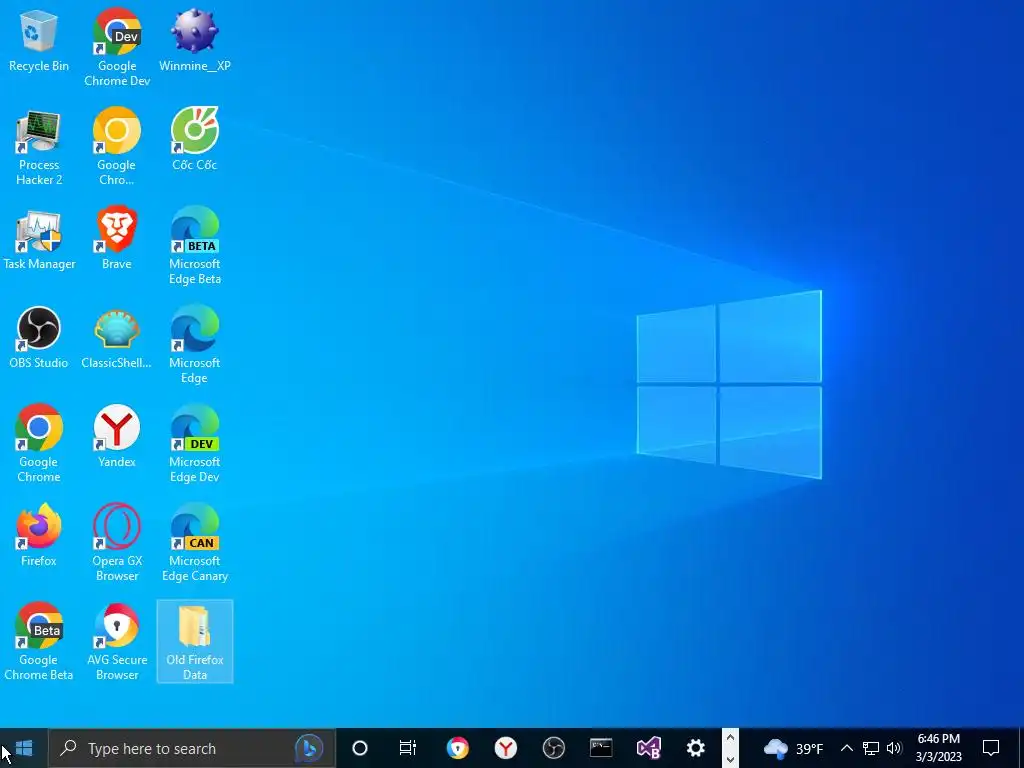Open Cortana from the taskbar
The width and height of the screenshot is (1024, 768).
[360, 748]
